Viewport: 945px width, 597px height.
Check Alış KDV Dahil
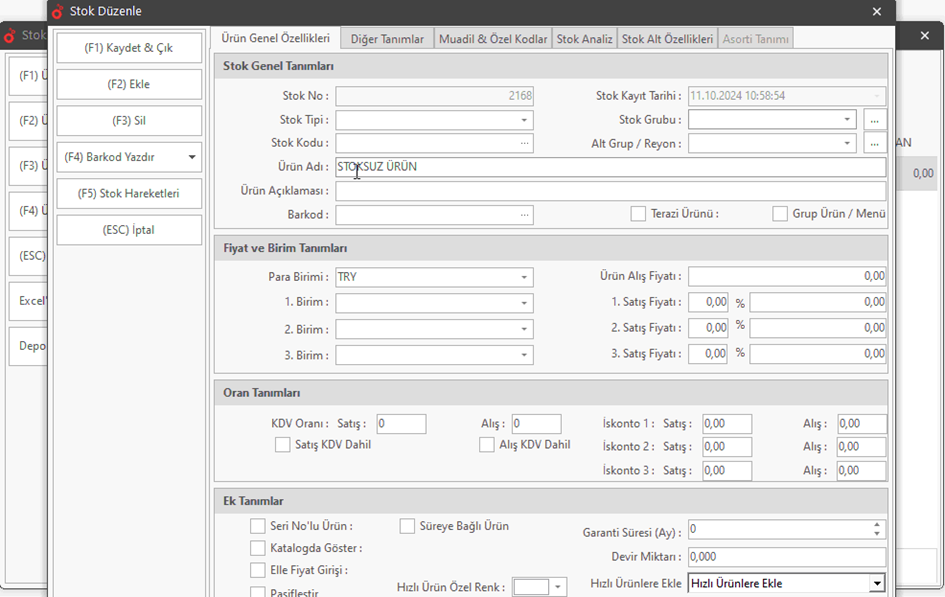[486, 445]
